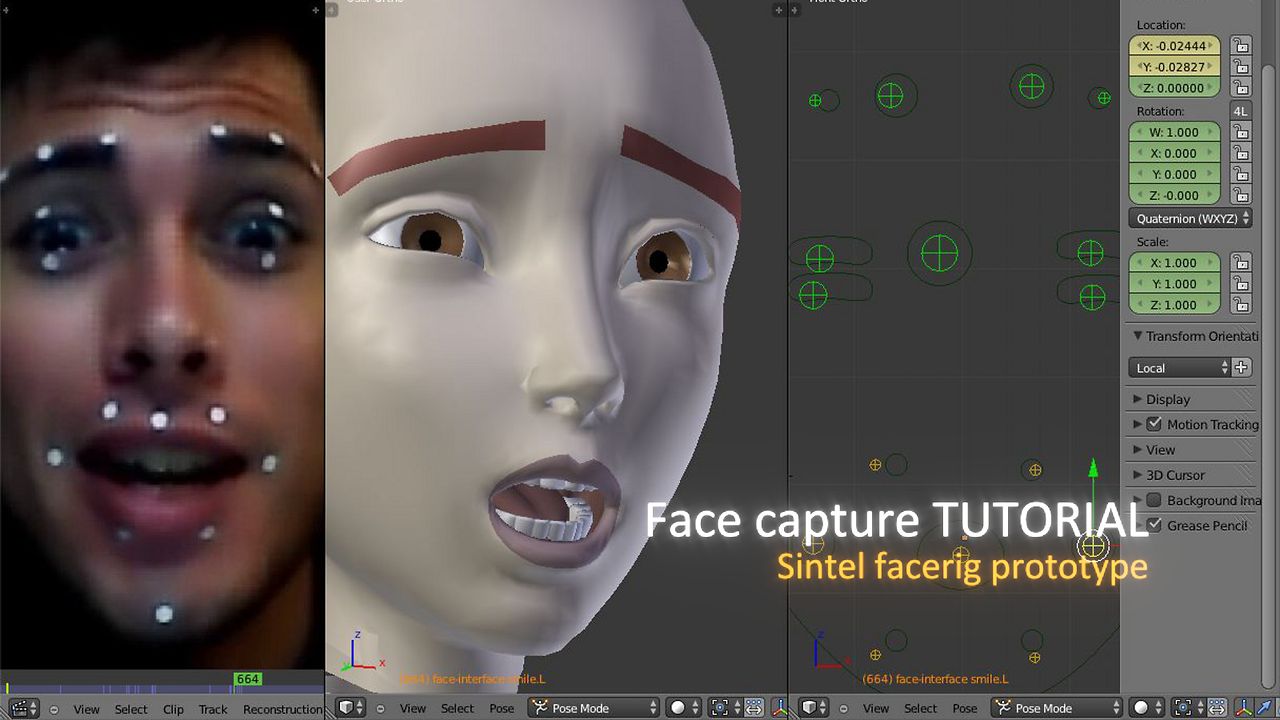Click the Location X value field
This screenshot has height=720, width=1280.
pos(1175,46)
